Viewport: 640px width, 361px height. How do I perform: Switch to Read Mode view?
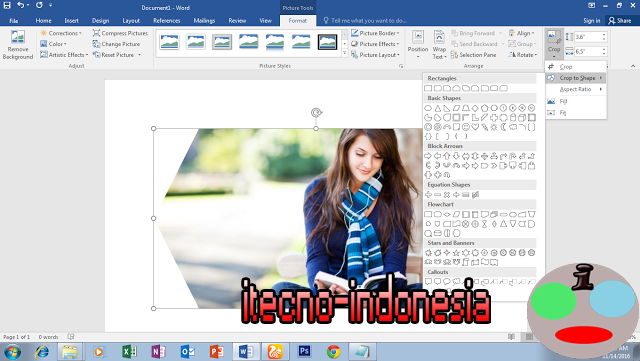point(511,337)
